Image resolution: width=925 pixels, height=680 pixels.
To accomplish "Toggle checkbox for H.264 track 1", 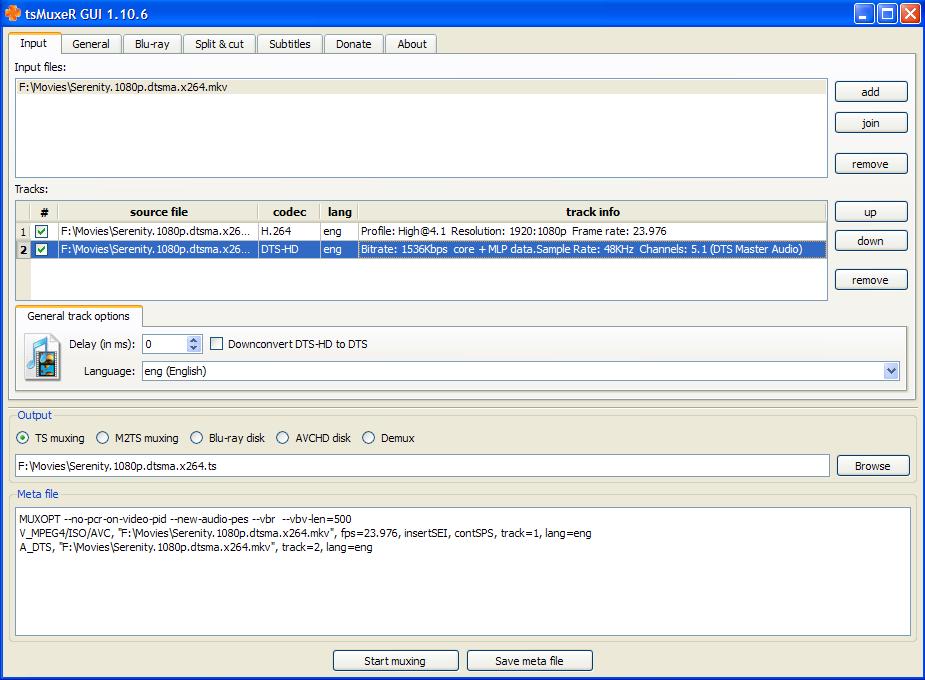I will (41, 231).
